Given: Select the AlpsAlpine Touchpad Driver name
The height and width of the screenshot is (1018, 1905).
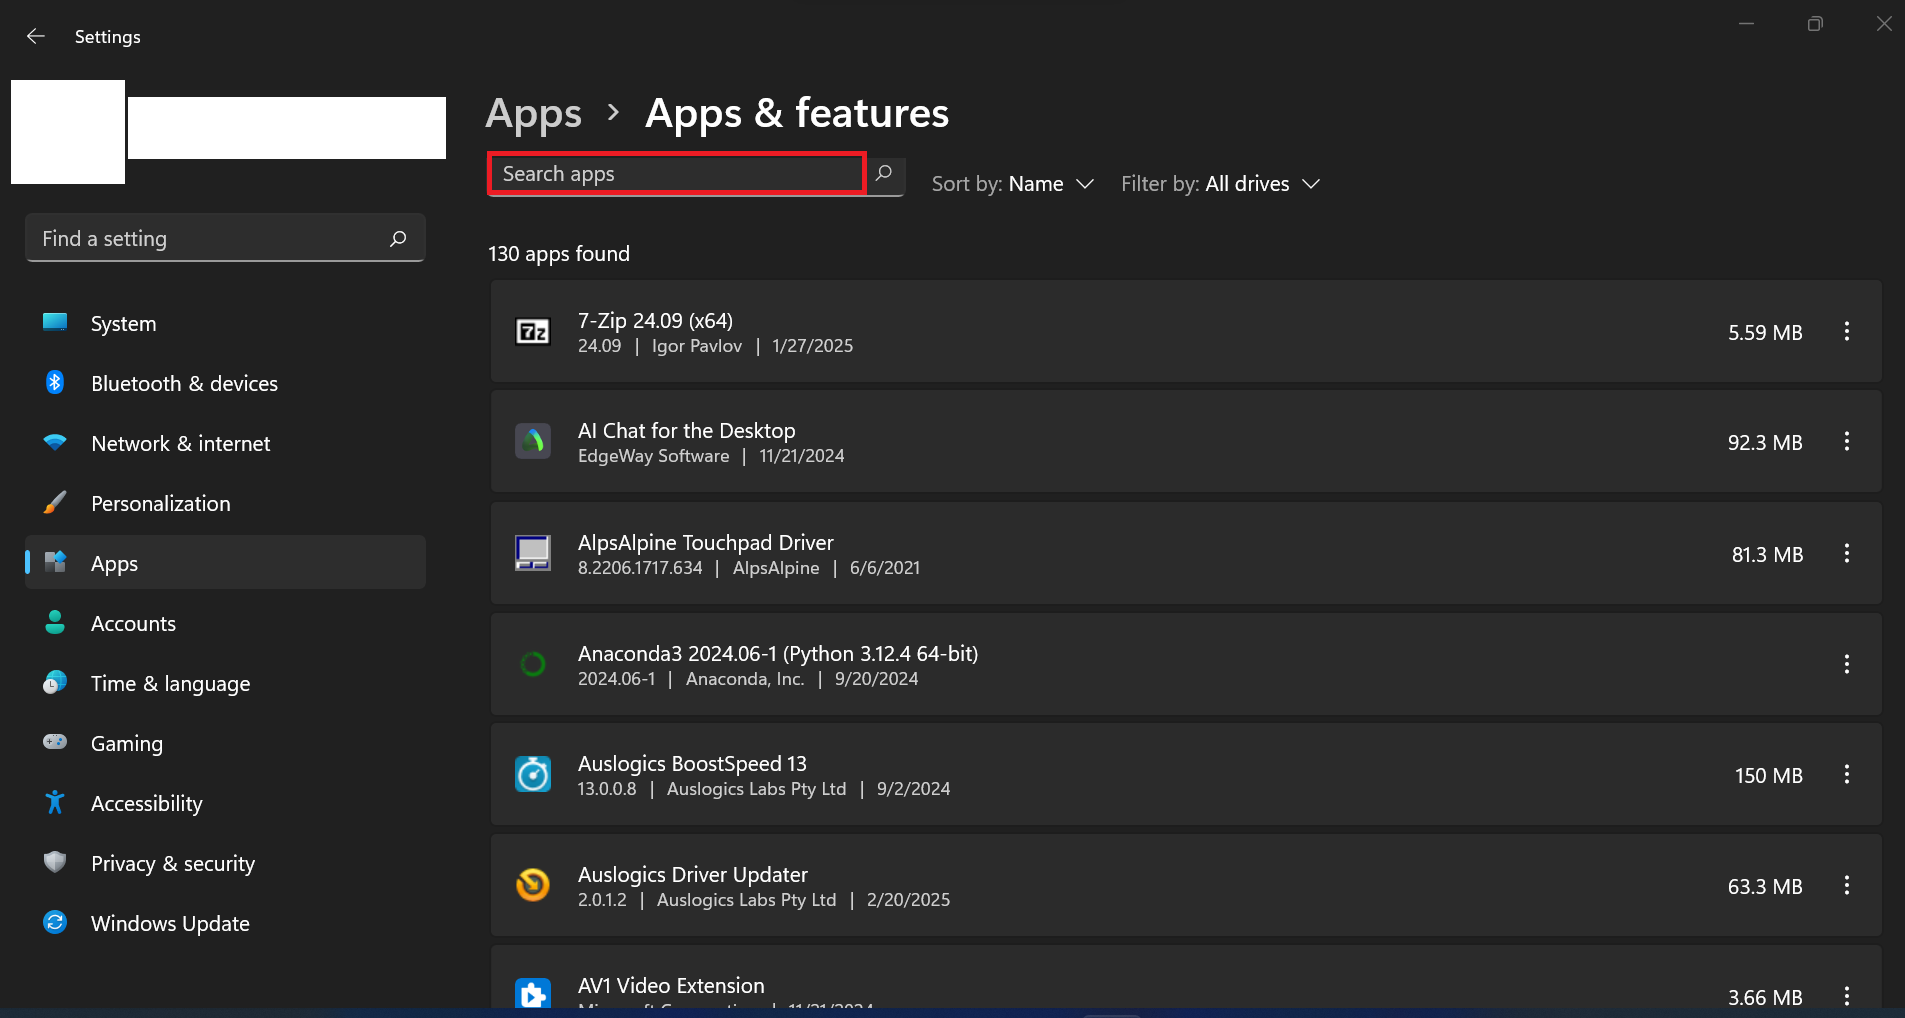Looking at the screenshot, I should coord(706,542).
